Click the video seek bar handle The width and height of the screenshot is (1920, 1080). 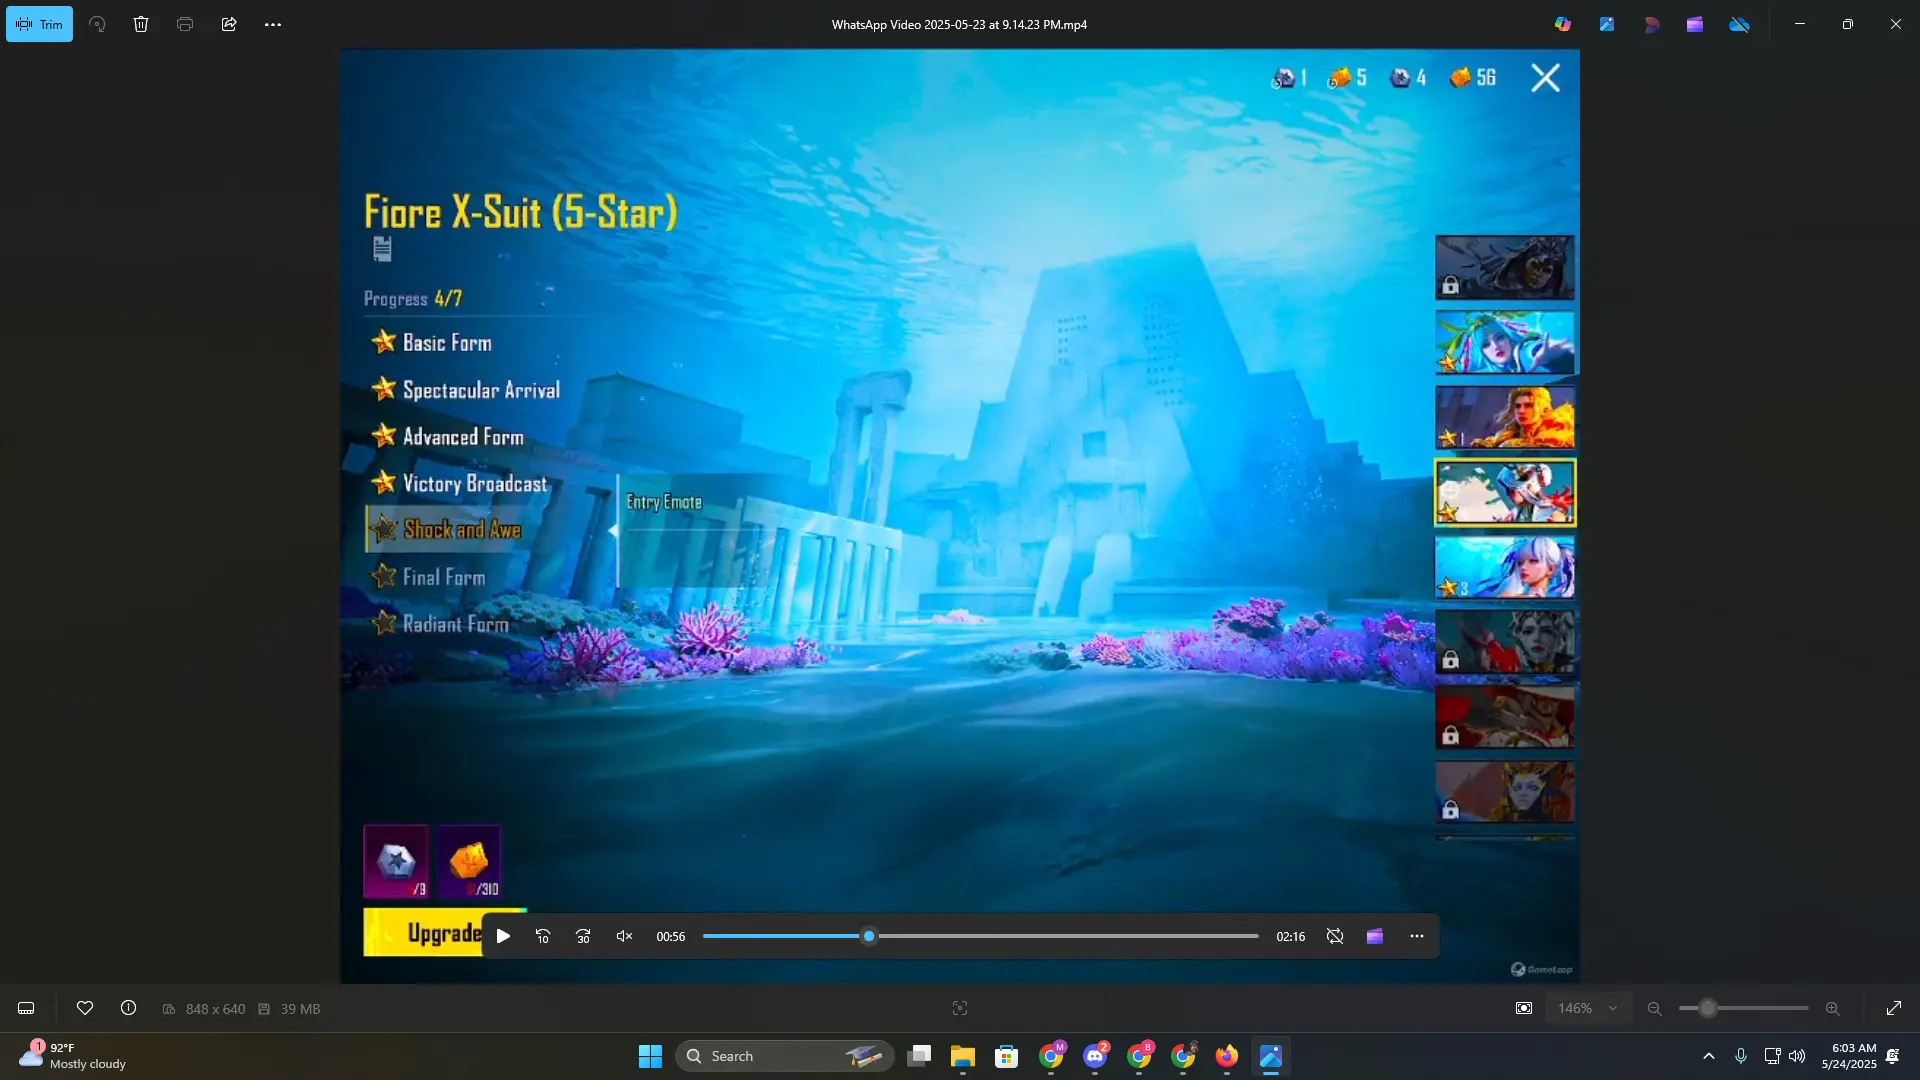869,936
